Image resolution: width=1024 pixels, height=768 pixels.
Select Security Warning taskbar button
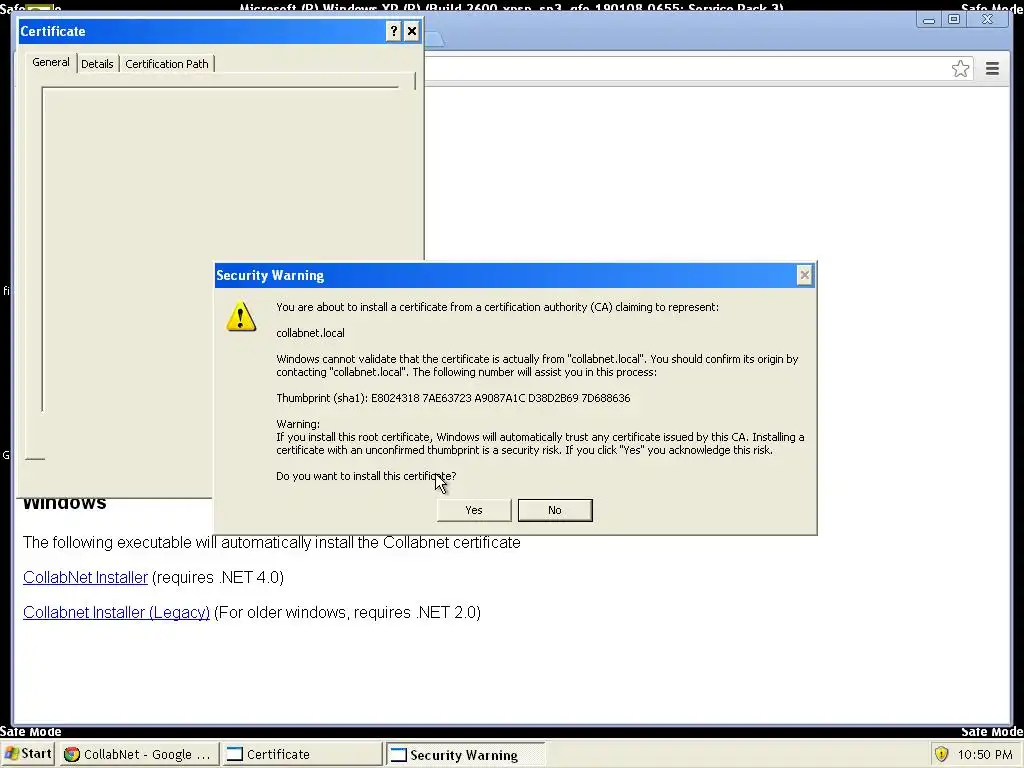[x=465, y=755]
